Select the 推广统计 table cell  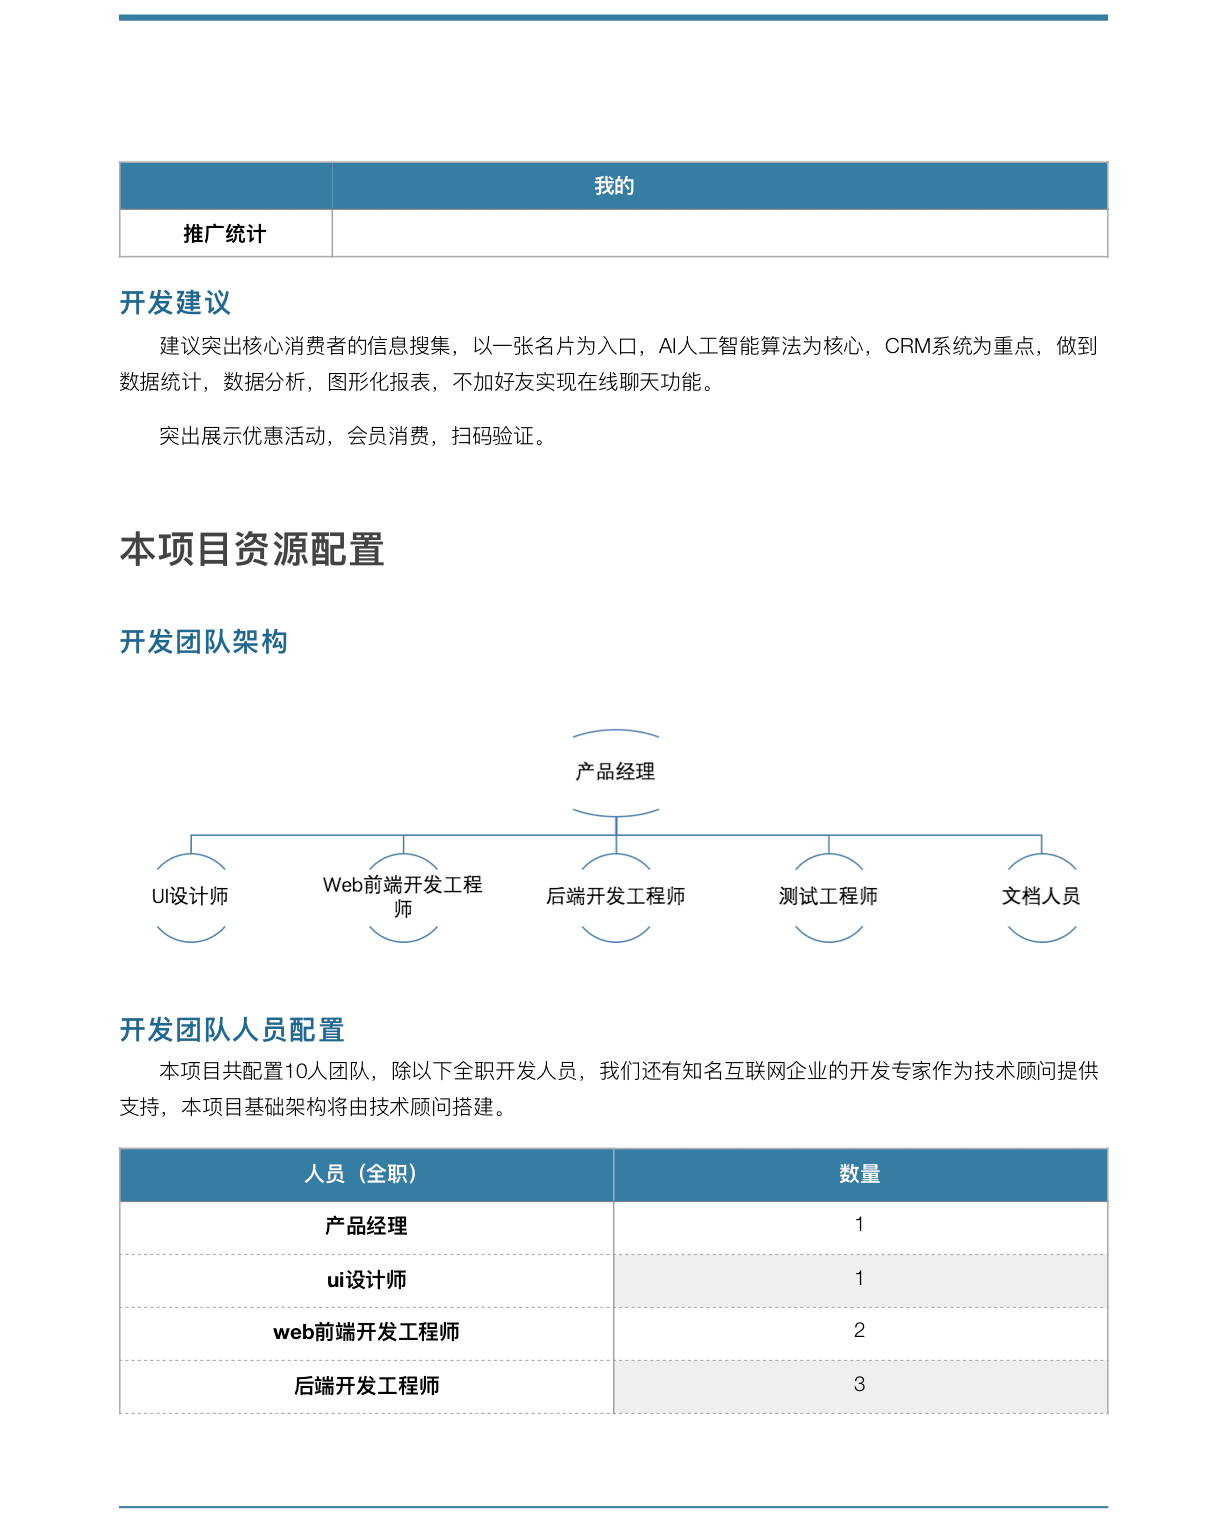(225, 234)
